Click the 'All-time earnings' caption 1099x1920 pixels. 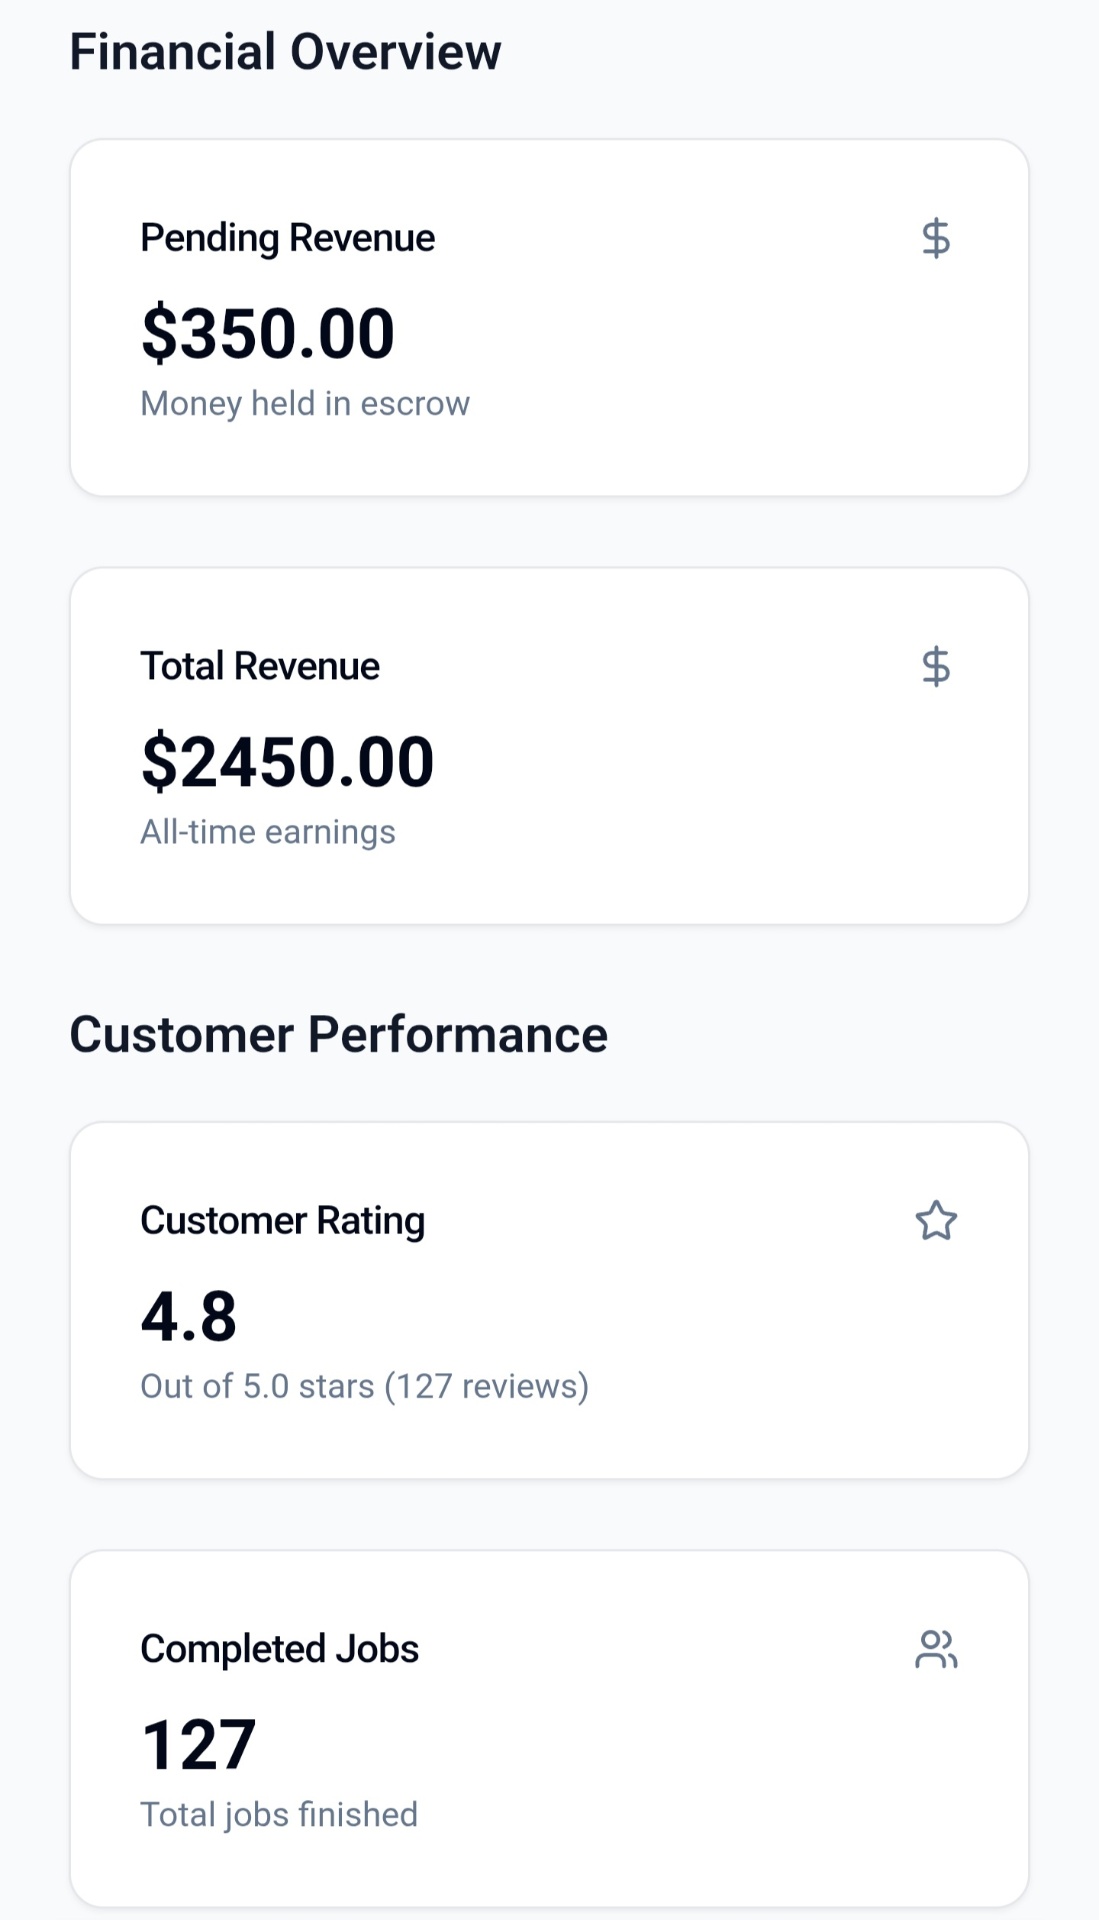268,832
